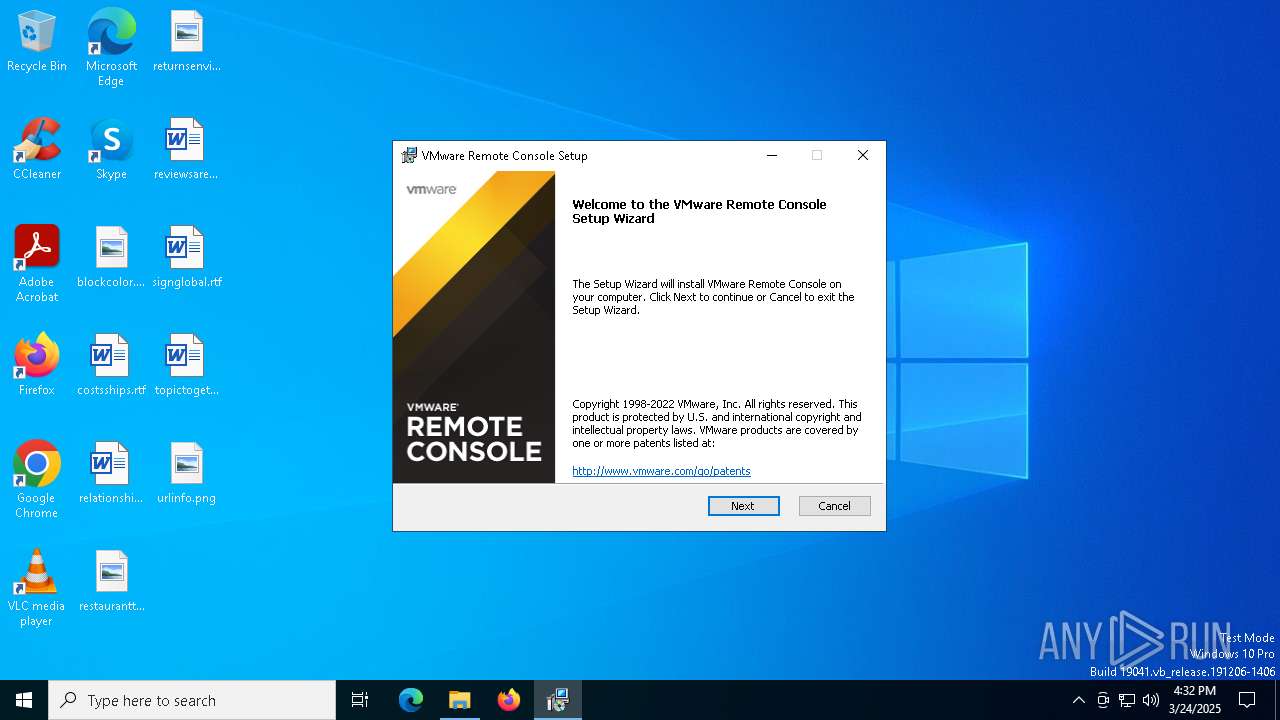Select the Recycle Bin desktop icon

coord(37,42)
